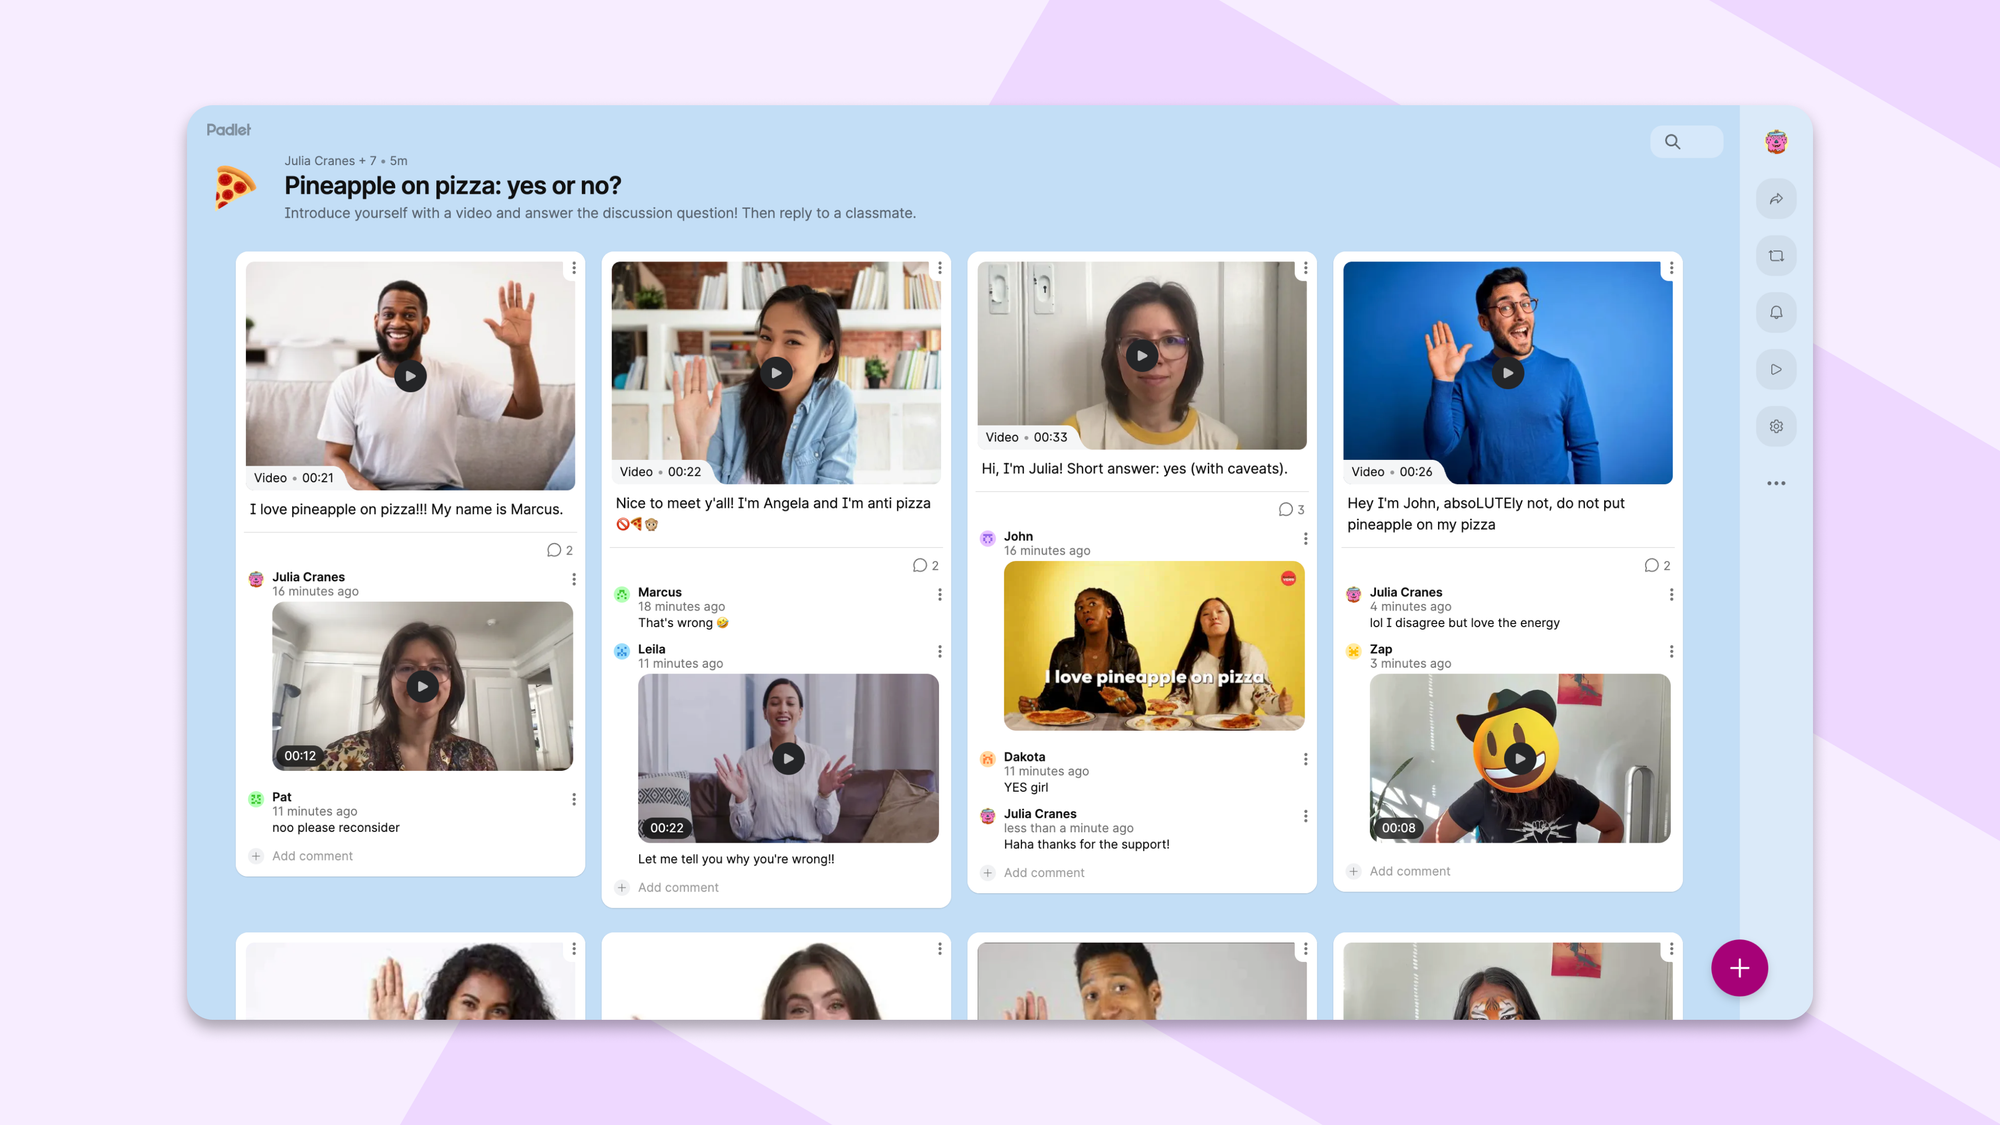This screenshot has width=2000, height=1125.
Task: Open options menu on Marcus's video post
Action: [x=574, y=268]
